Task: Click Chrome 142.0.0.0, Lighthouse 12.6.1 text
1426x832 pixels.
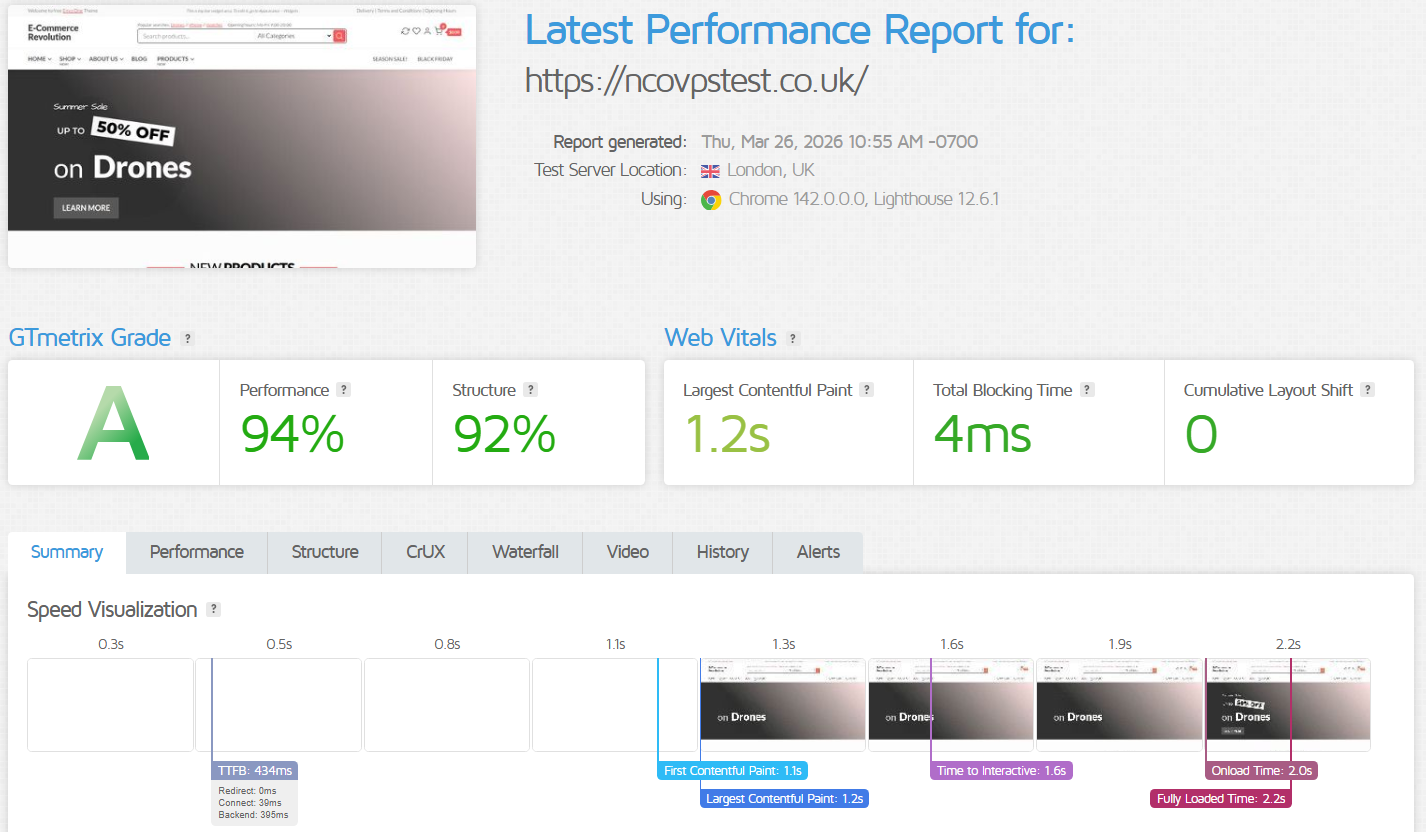Action: coord(864,200)
